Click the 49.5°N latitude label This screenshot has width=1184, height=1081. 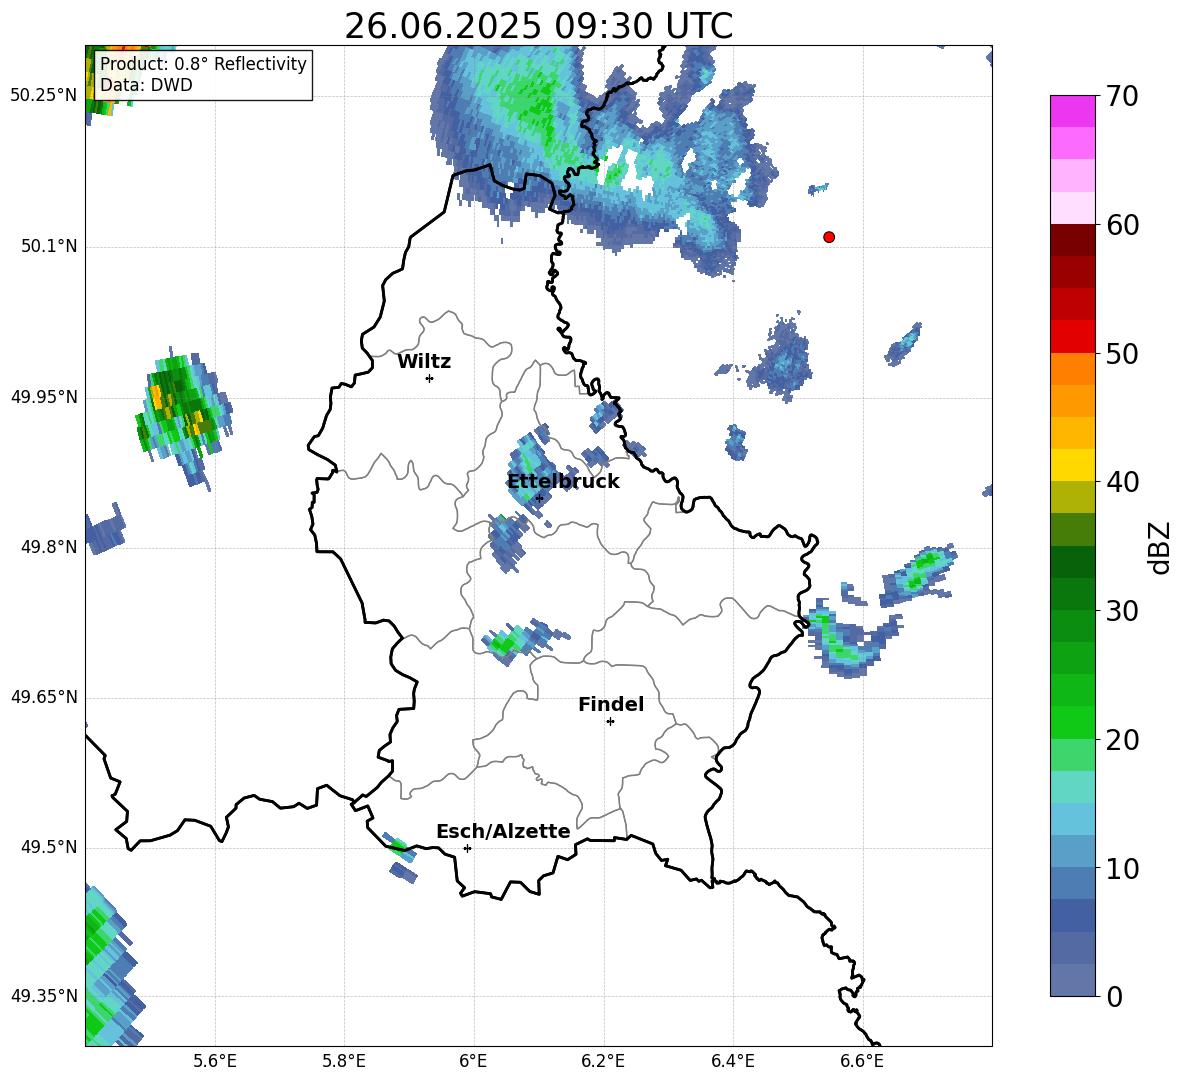pos(49,847)
